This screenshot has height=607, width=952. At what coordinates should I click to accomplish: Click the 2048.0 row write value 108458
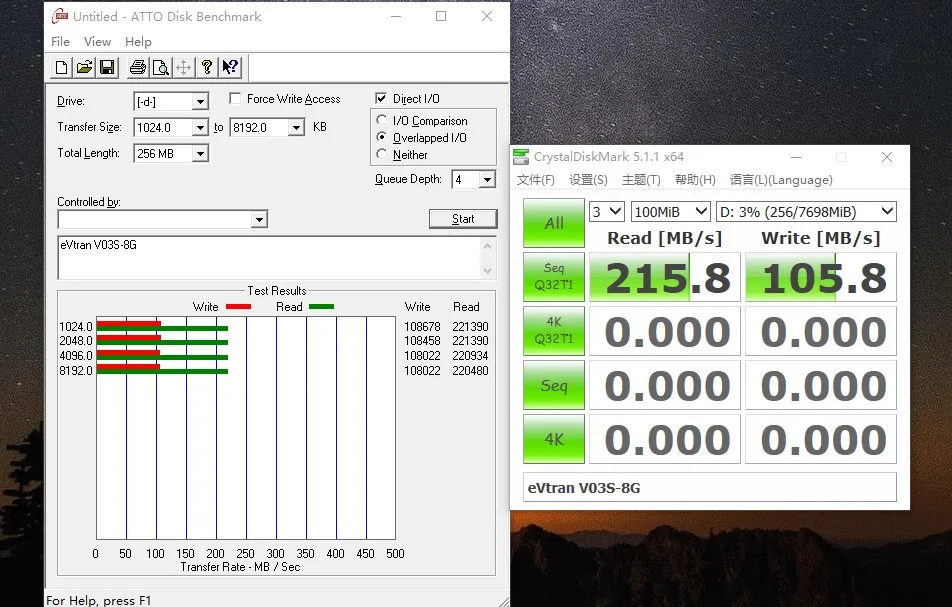tap(422, 341)
